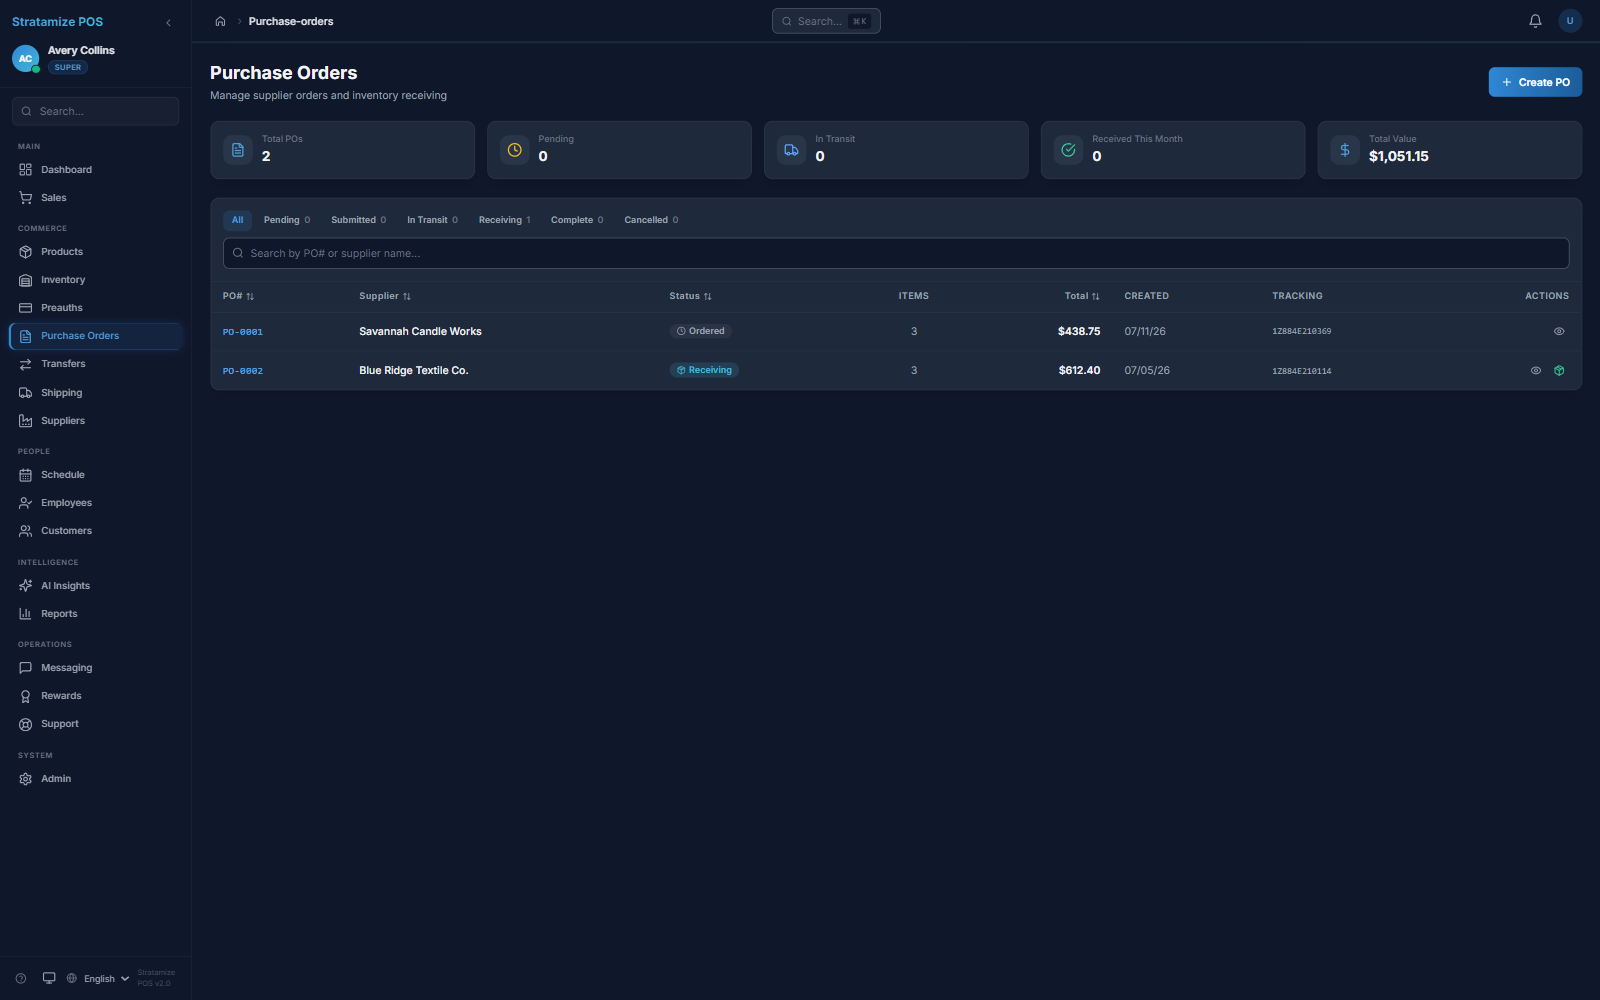The height and width of the screenshot is (1000, 1600).
Task: Open Messaging page
Action: coord(95,668)
